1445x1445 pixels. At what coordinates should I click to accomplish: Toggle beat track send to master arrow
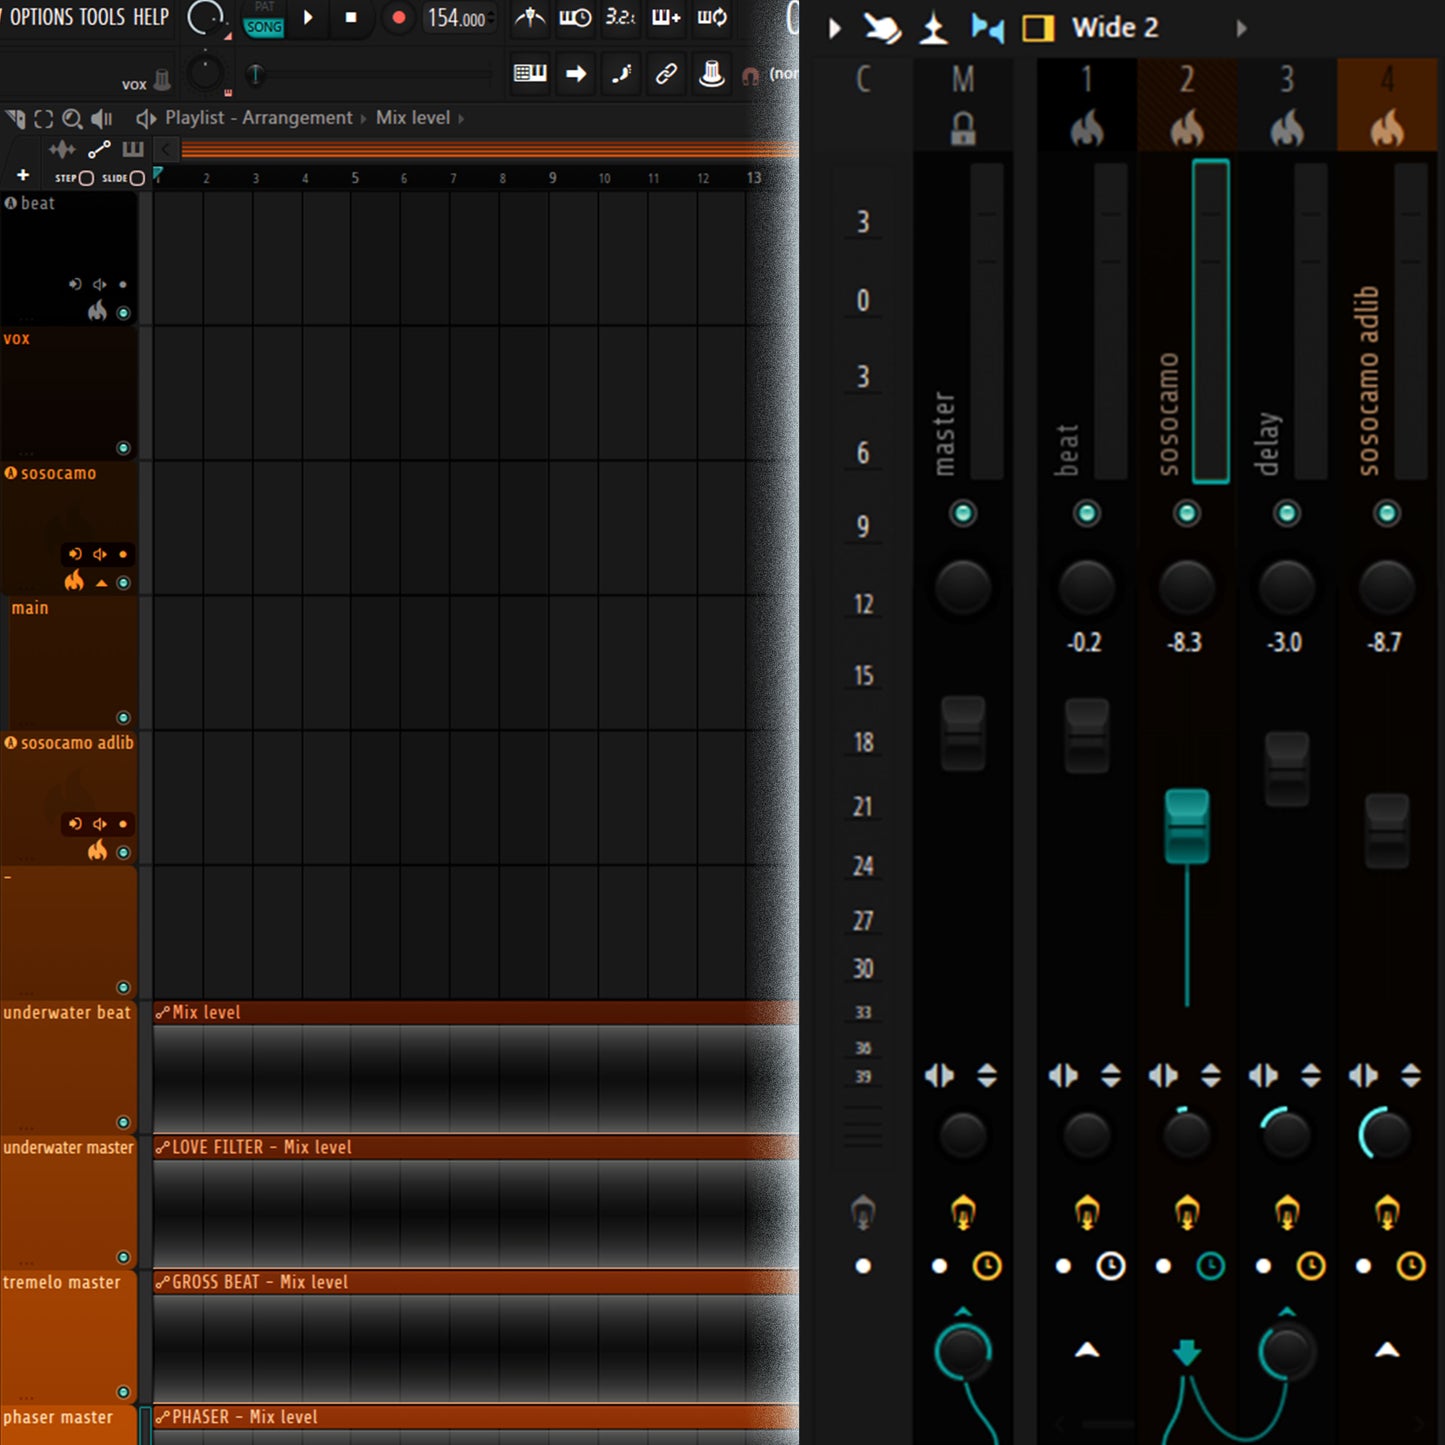coord(1087,1350)
